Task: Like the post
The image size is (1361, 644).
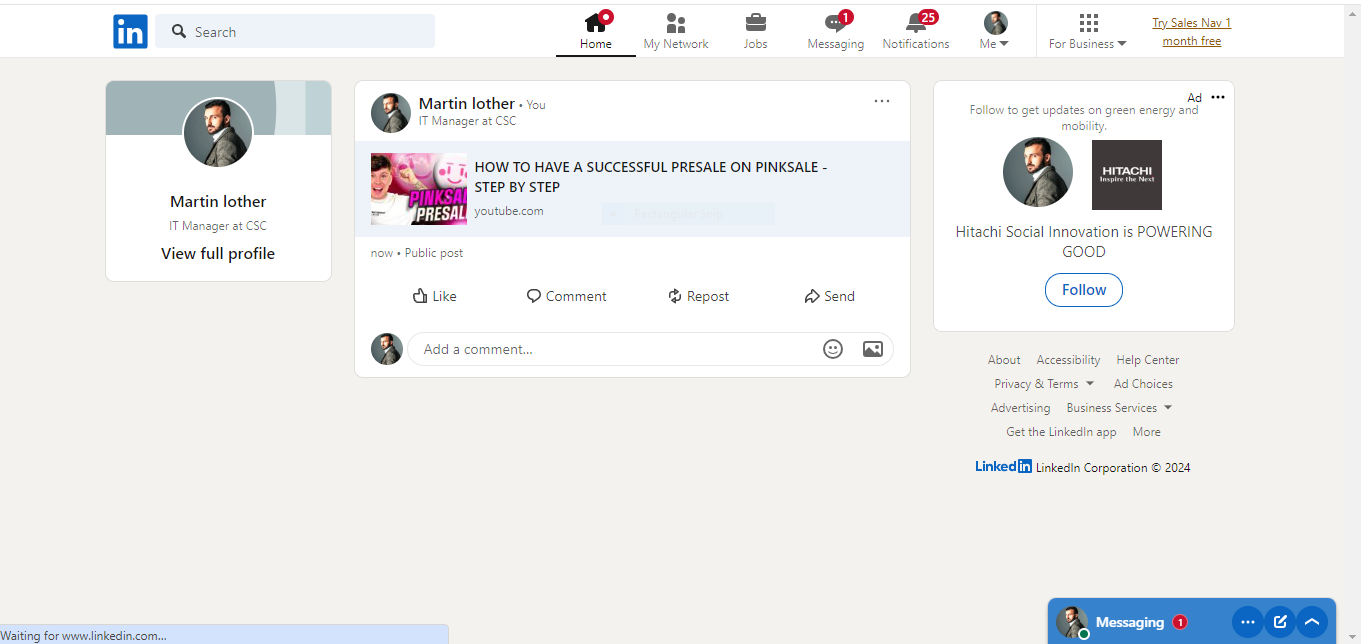Action: pos(435,296)
